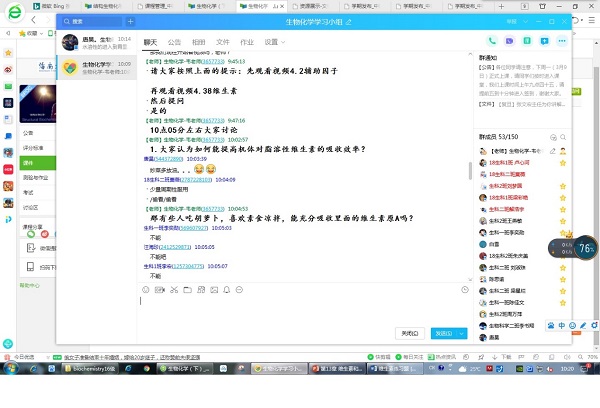Viewport: 600px width, 408px height.
Task: Expand the 设置 dropdown menu
Action: click(273, 42)
